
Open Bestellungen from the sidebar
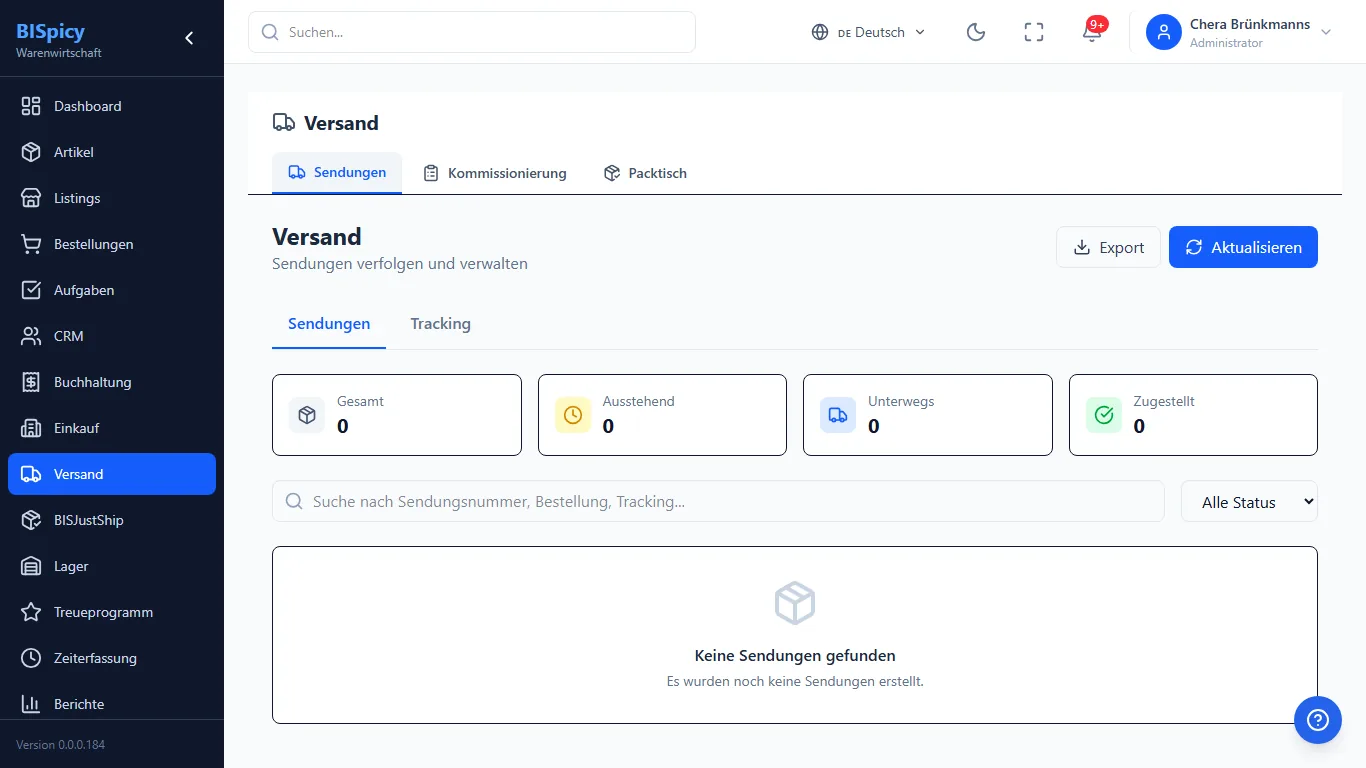click(x=112, y=244)
